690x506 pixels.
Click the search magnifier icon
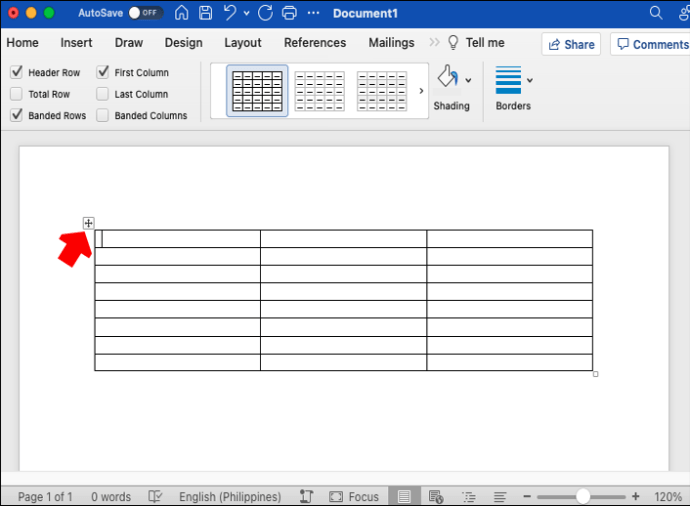(656, 13)
